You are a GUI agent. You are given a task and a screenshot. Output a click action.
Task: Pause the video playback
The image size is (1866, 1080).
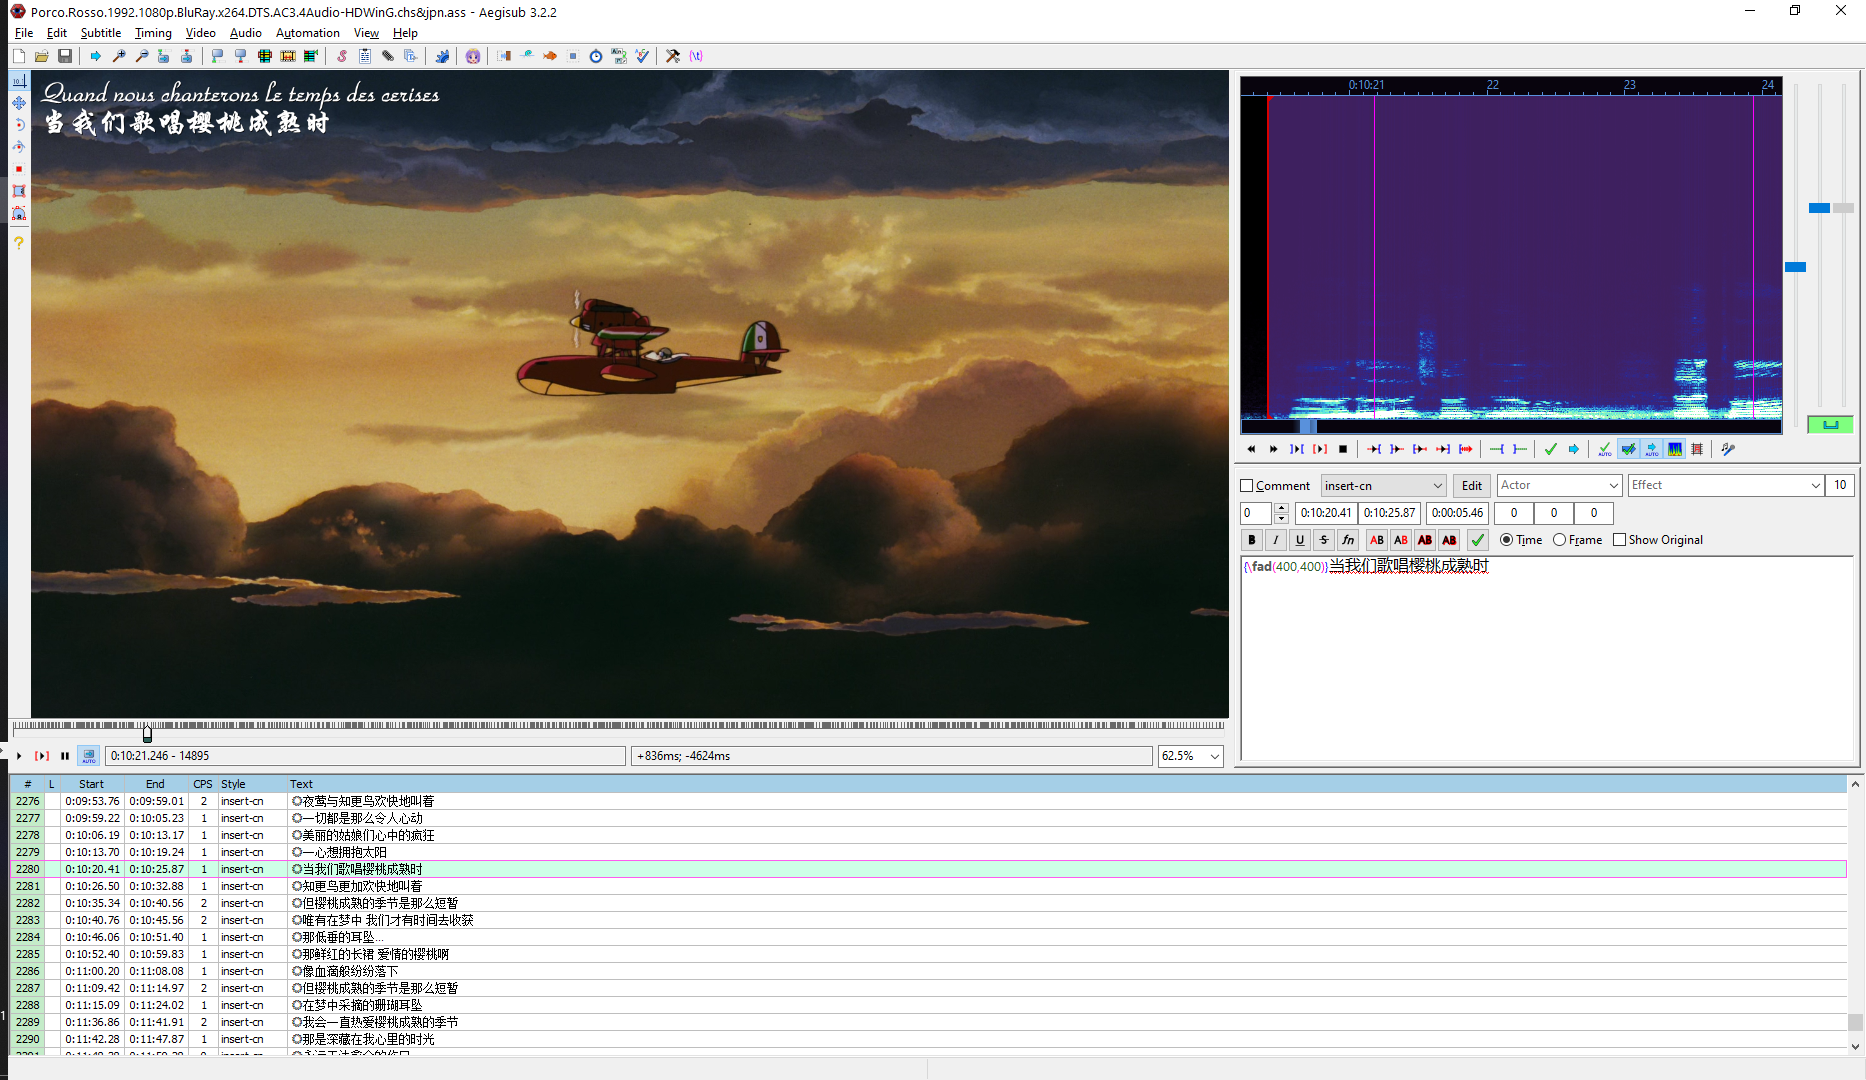tap(65, 756)
